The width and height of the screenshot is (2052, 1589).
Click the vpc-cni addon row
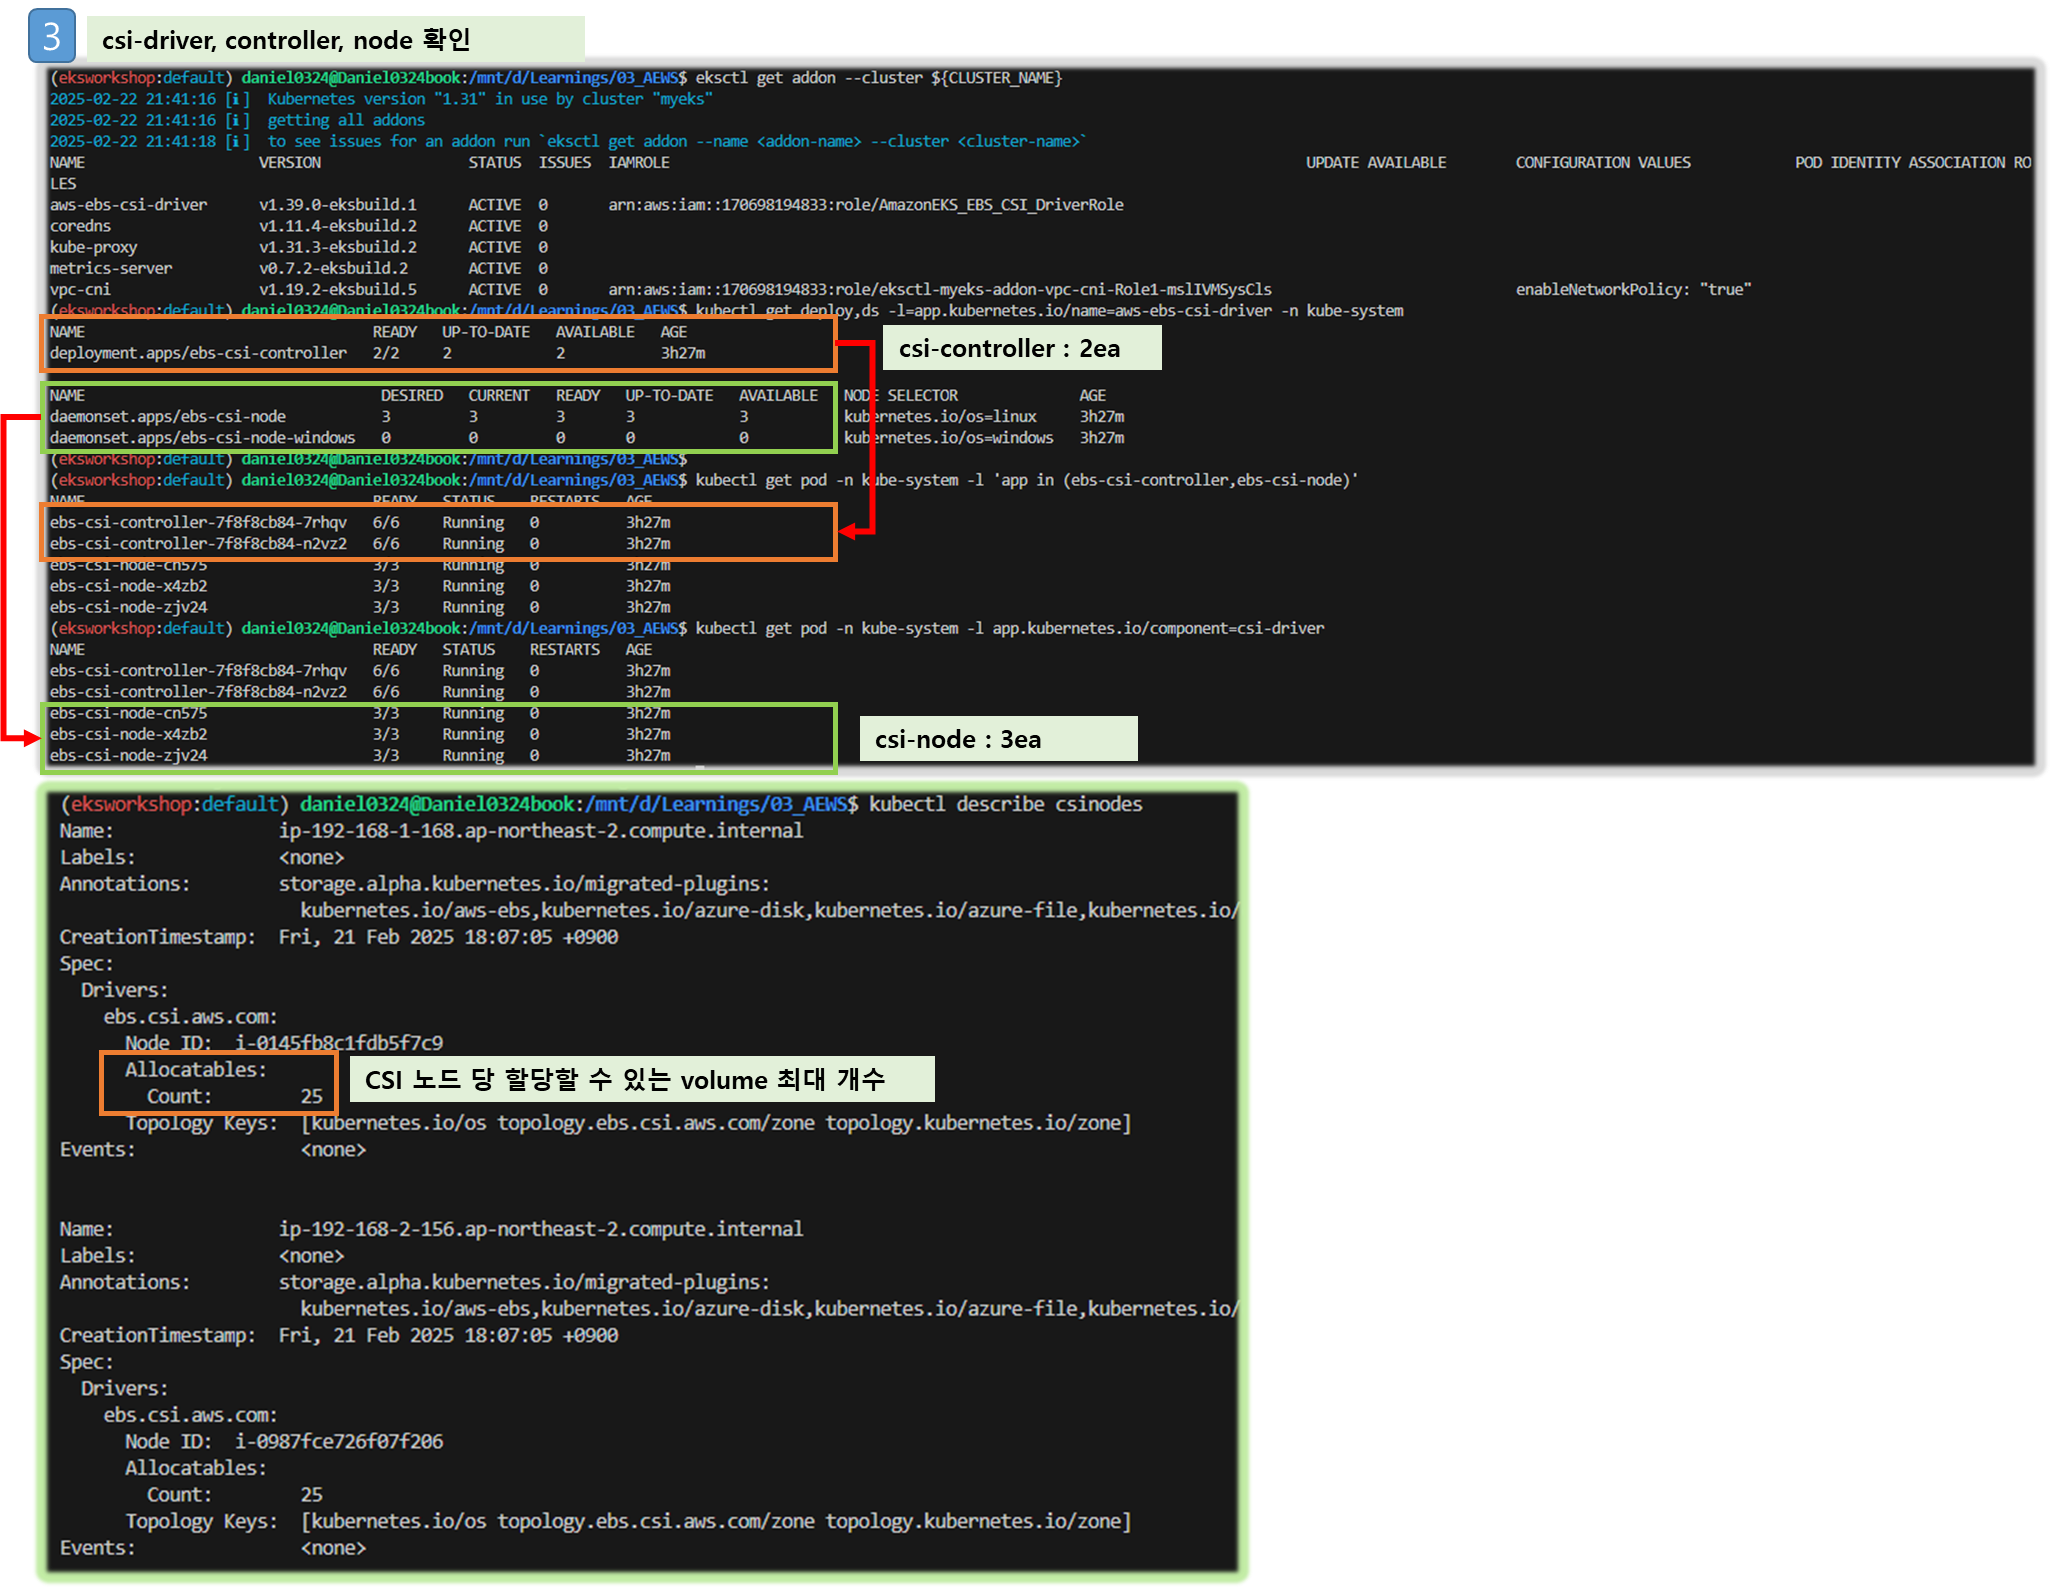[x=80, y=290]
